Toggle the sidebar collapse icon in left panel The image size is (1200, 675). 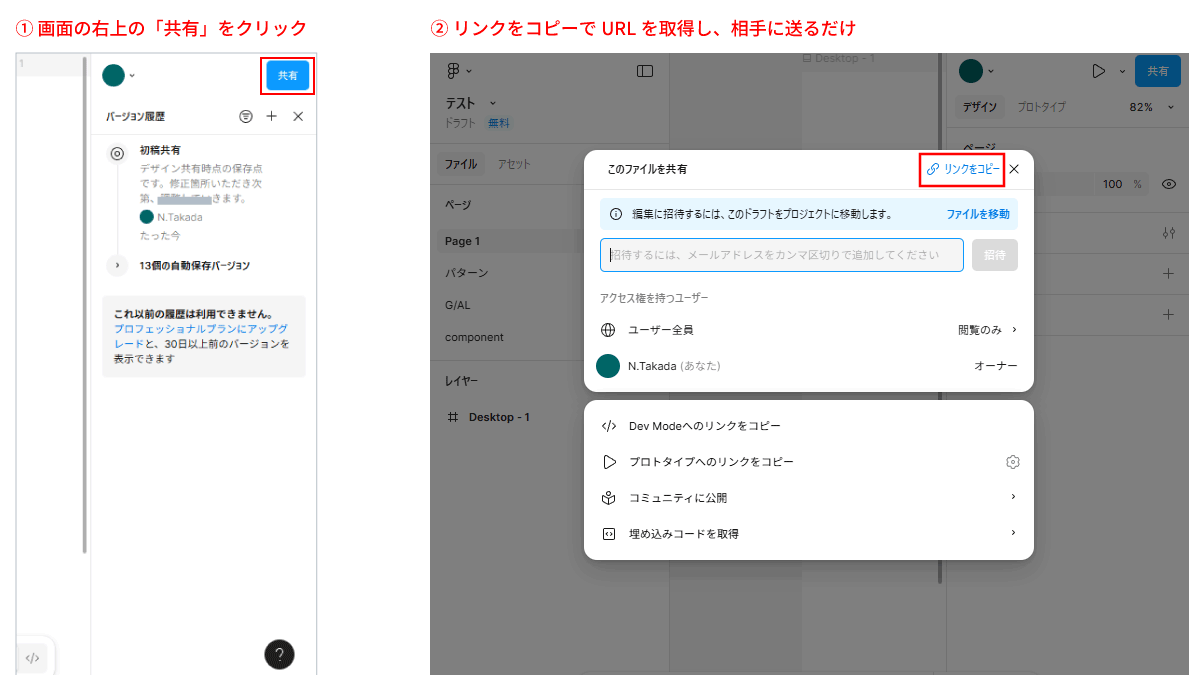pyautogui.click(x=645, y=71)
